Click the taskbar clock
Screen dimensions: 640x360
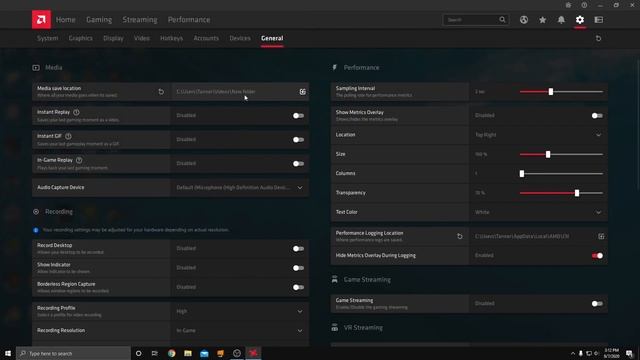pos(611,353)
